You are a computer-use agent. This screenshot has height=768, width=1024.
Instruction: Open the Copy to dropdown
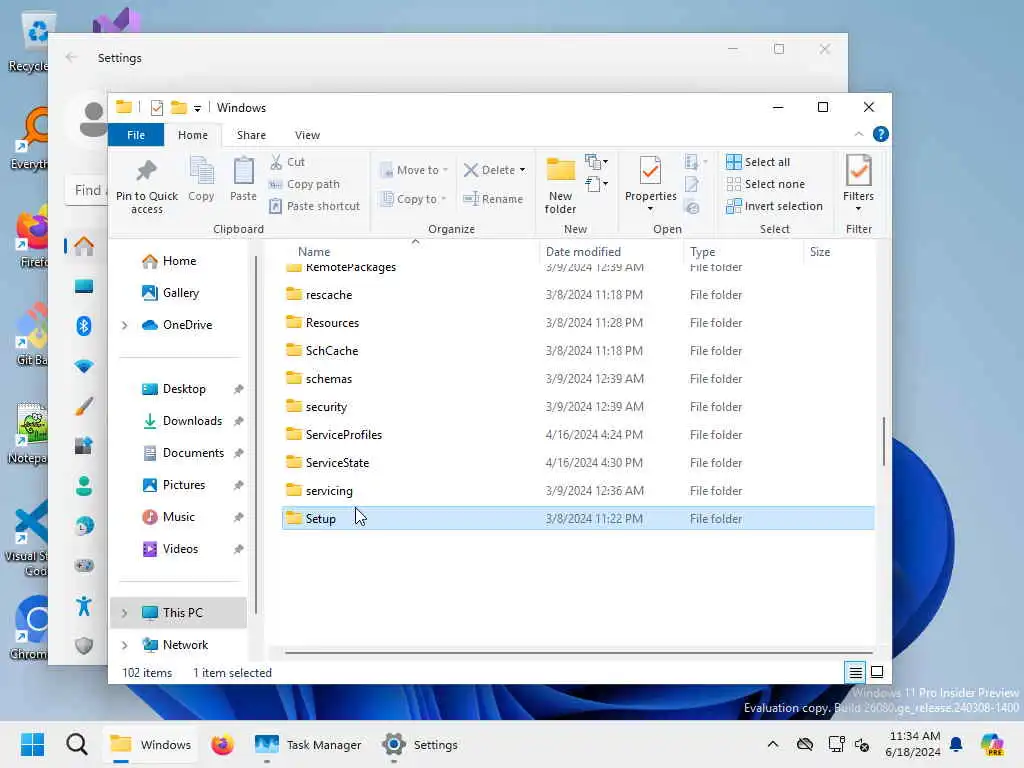tap(414, 199)
